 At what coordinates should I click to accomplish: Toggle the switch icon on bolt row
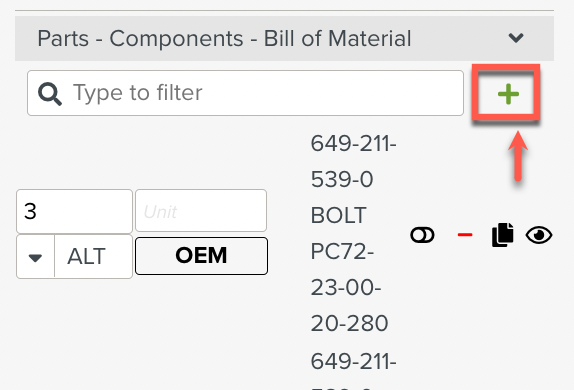tap(422, 235)
